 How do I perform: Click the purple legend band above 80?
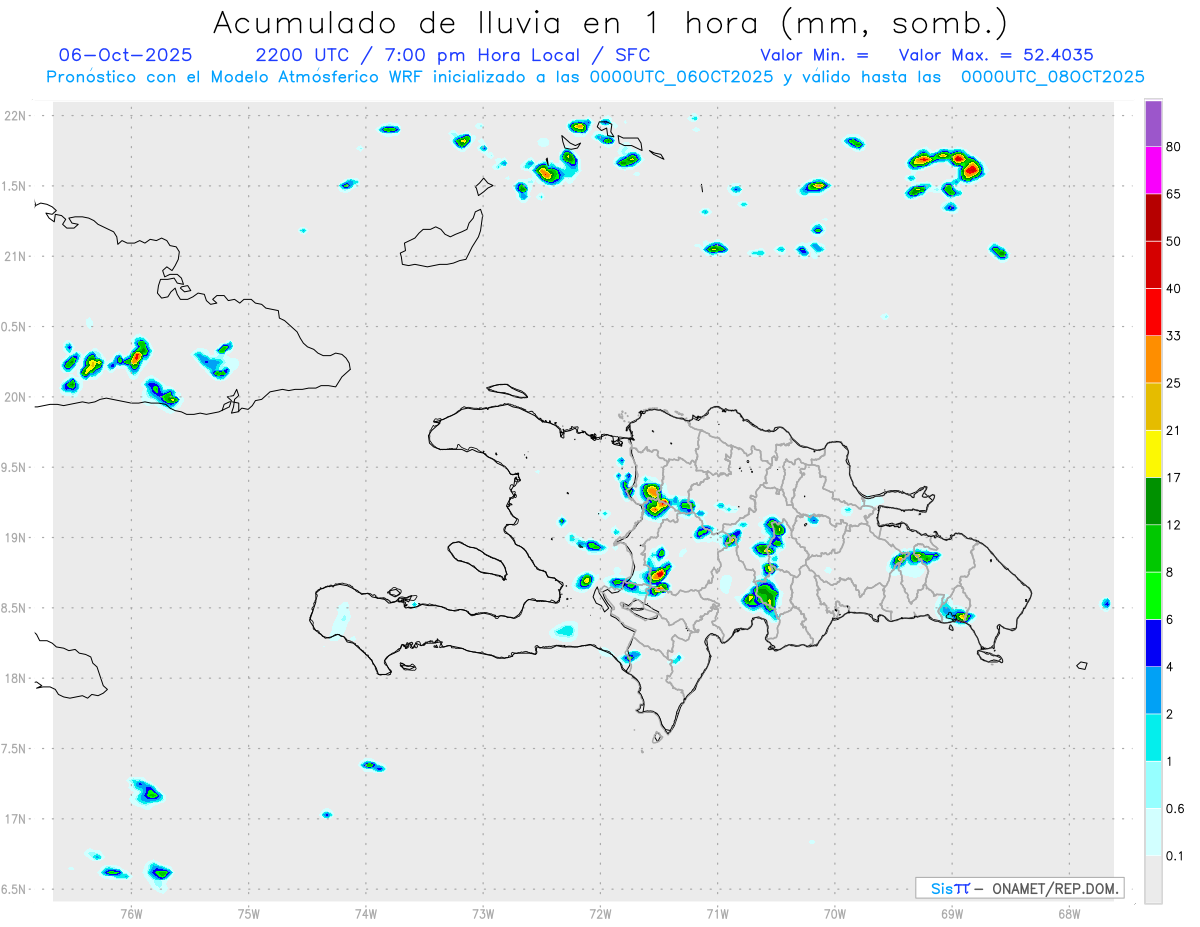[1153, 123]
